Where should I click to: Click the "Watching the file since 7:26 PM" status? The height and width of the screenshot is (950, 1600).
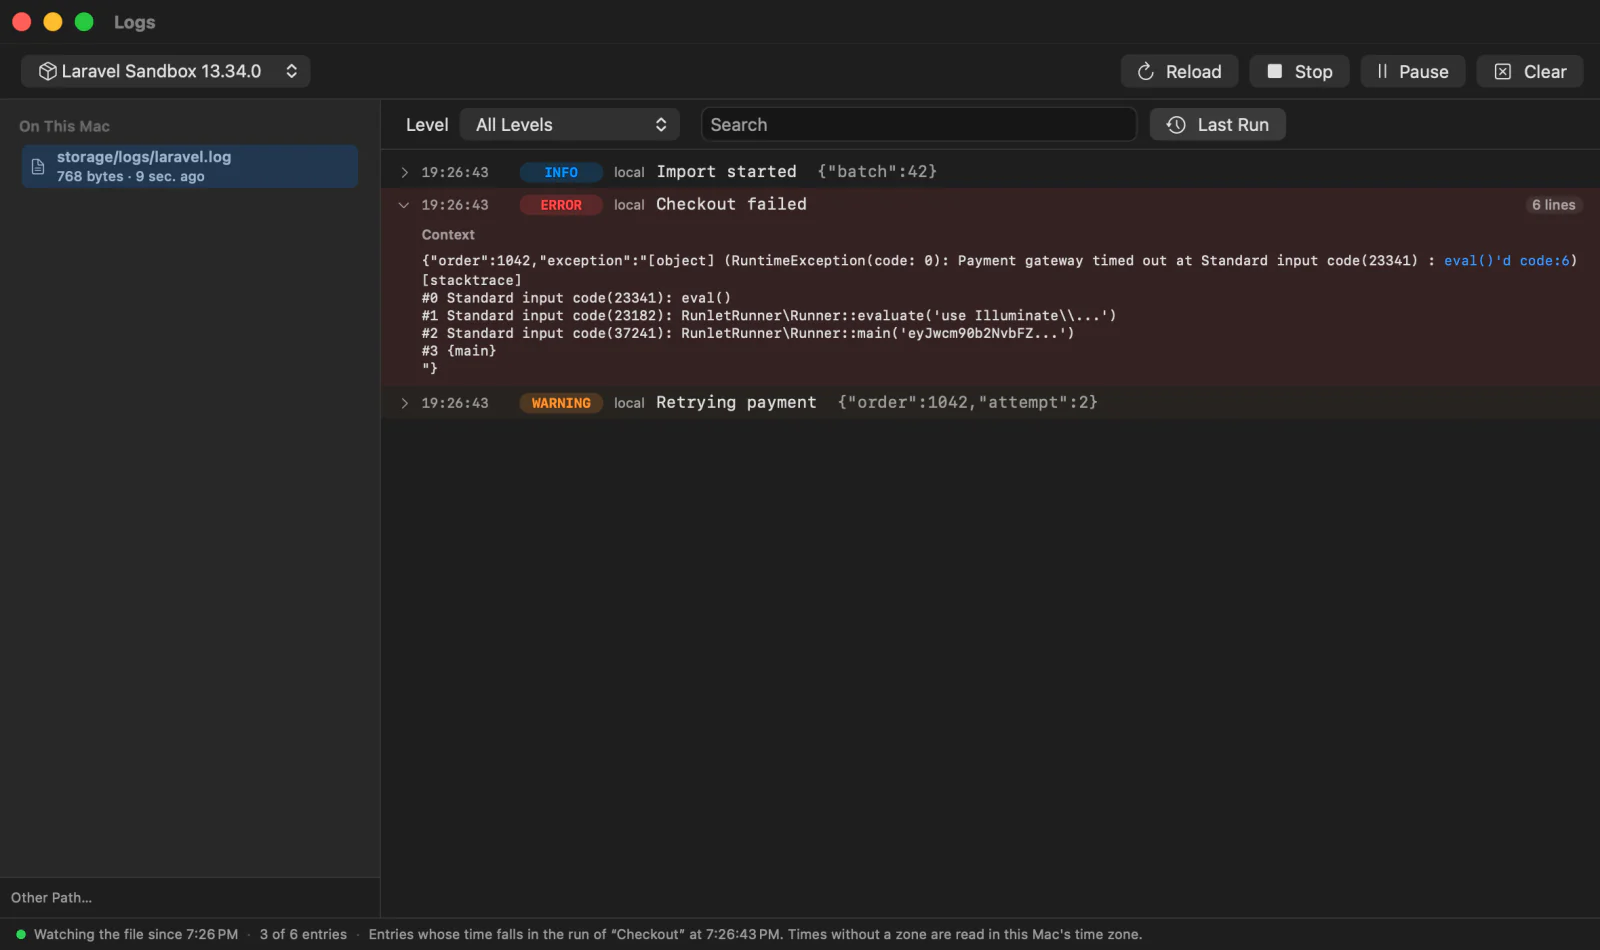point(136,934)
